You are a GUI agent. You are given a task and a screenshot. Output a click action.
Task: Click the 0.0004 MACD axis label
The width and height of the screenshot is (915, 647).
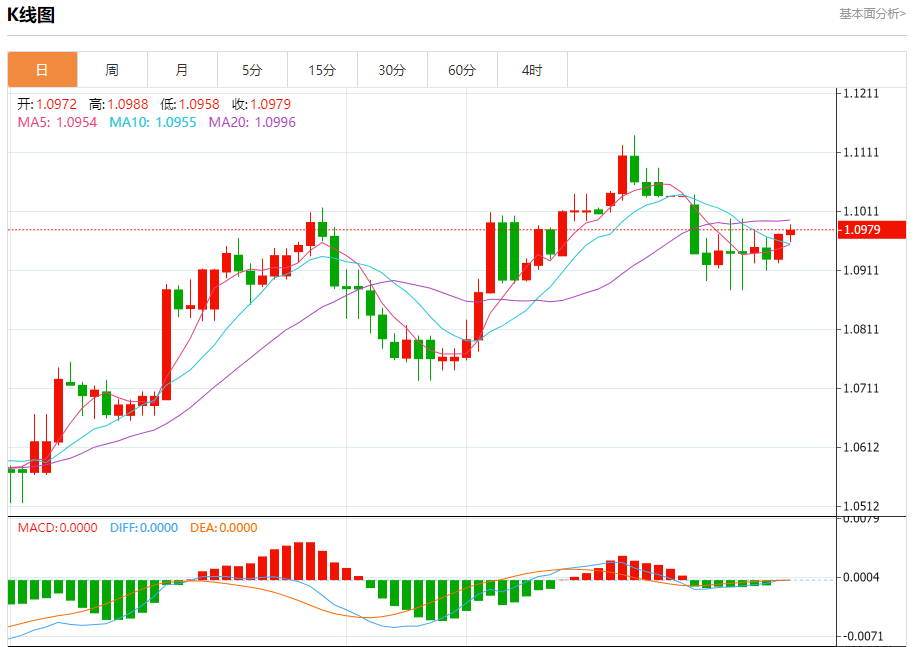[861, 577]
